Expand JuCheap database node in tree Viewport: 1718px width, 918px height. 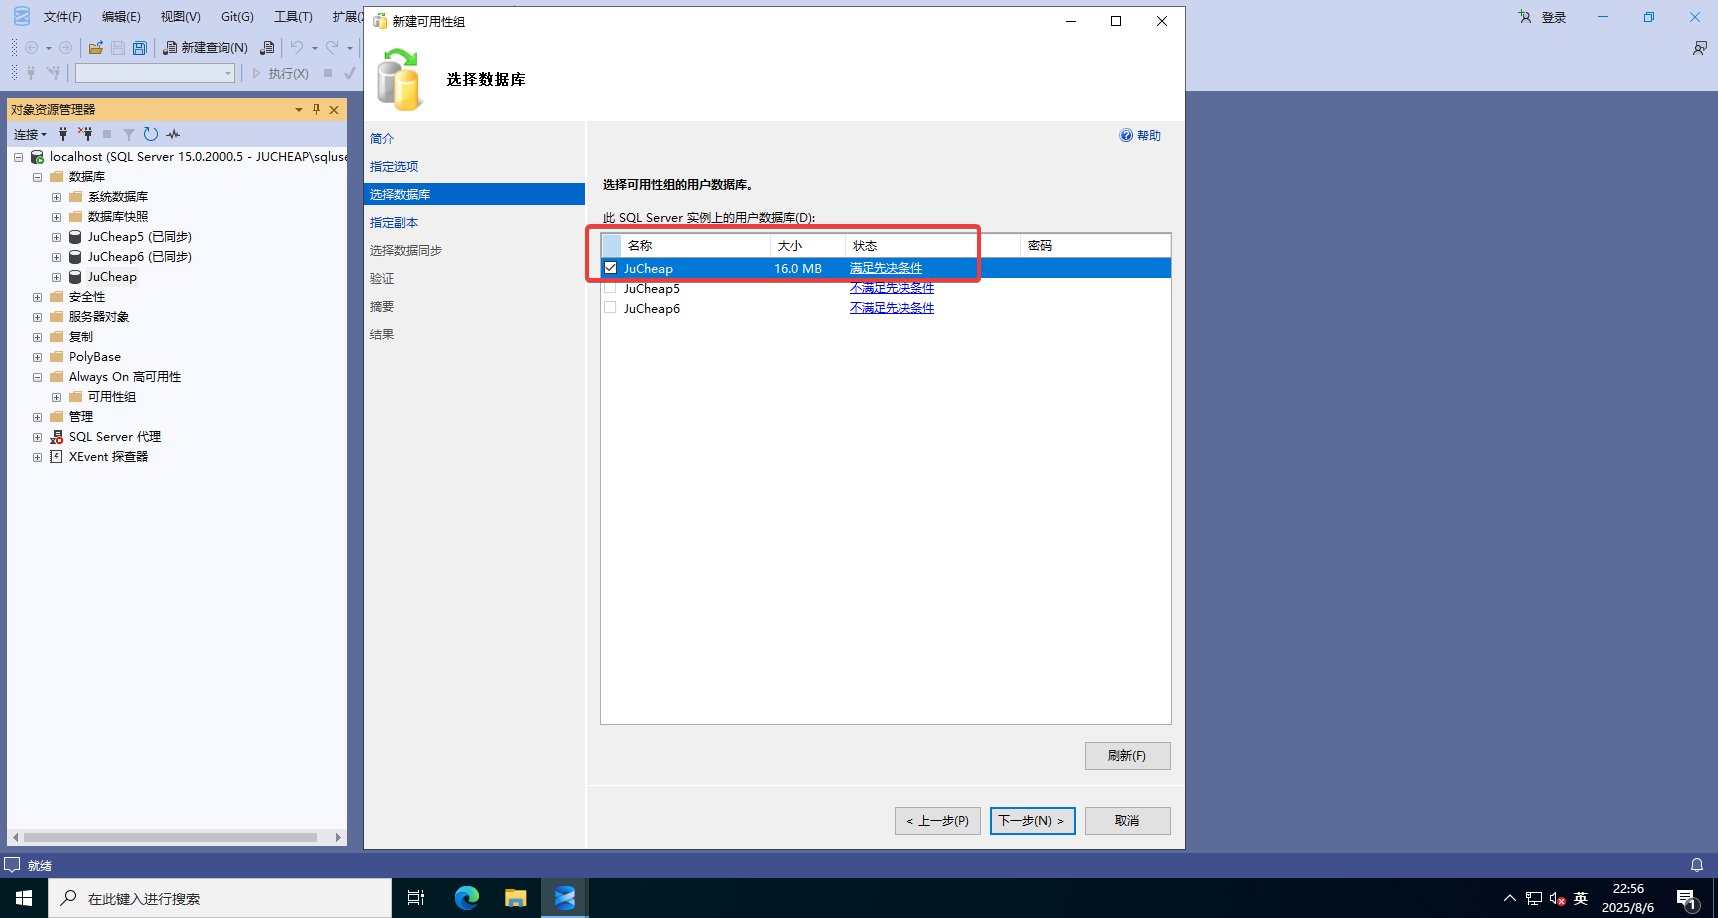(56, 277)
